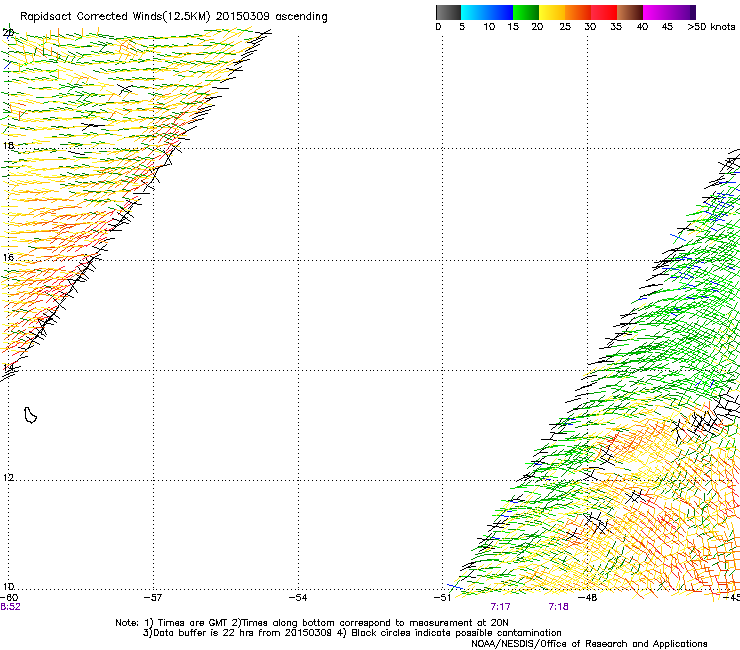Click the NOAA/NESDIS Office of Research credit text

click(589, 644)
